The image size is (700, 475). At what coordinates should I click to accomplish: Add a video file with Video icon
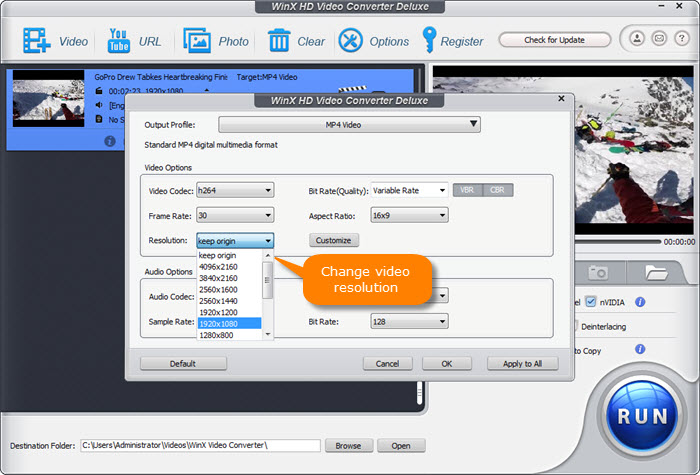point(37,41)
